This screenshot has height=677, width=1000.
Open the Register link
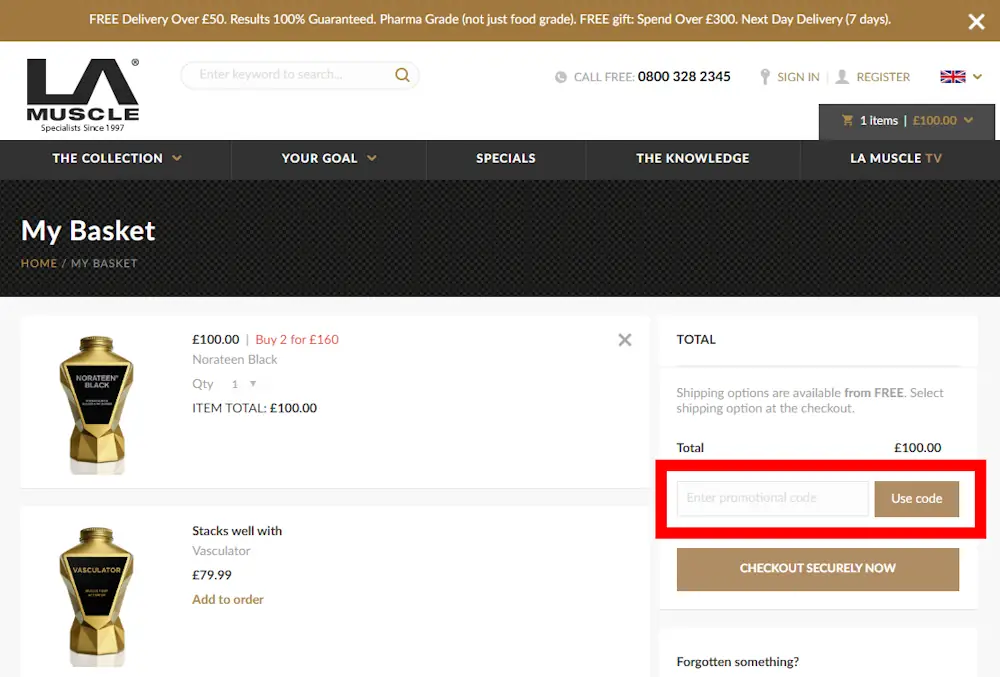[883, 77]
